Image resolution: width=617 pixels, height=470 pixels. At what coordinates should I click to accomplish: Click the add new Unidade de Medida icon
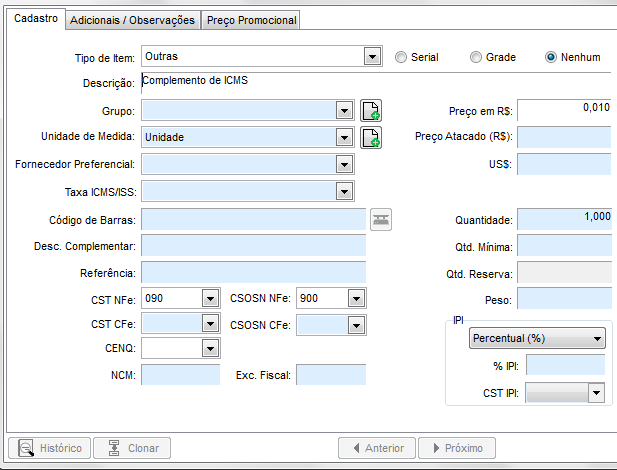point(371,137)
